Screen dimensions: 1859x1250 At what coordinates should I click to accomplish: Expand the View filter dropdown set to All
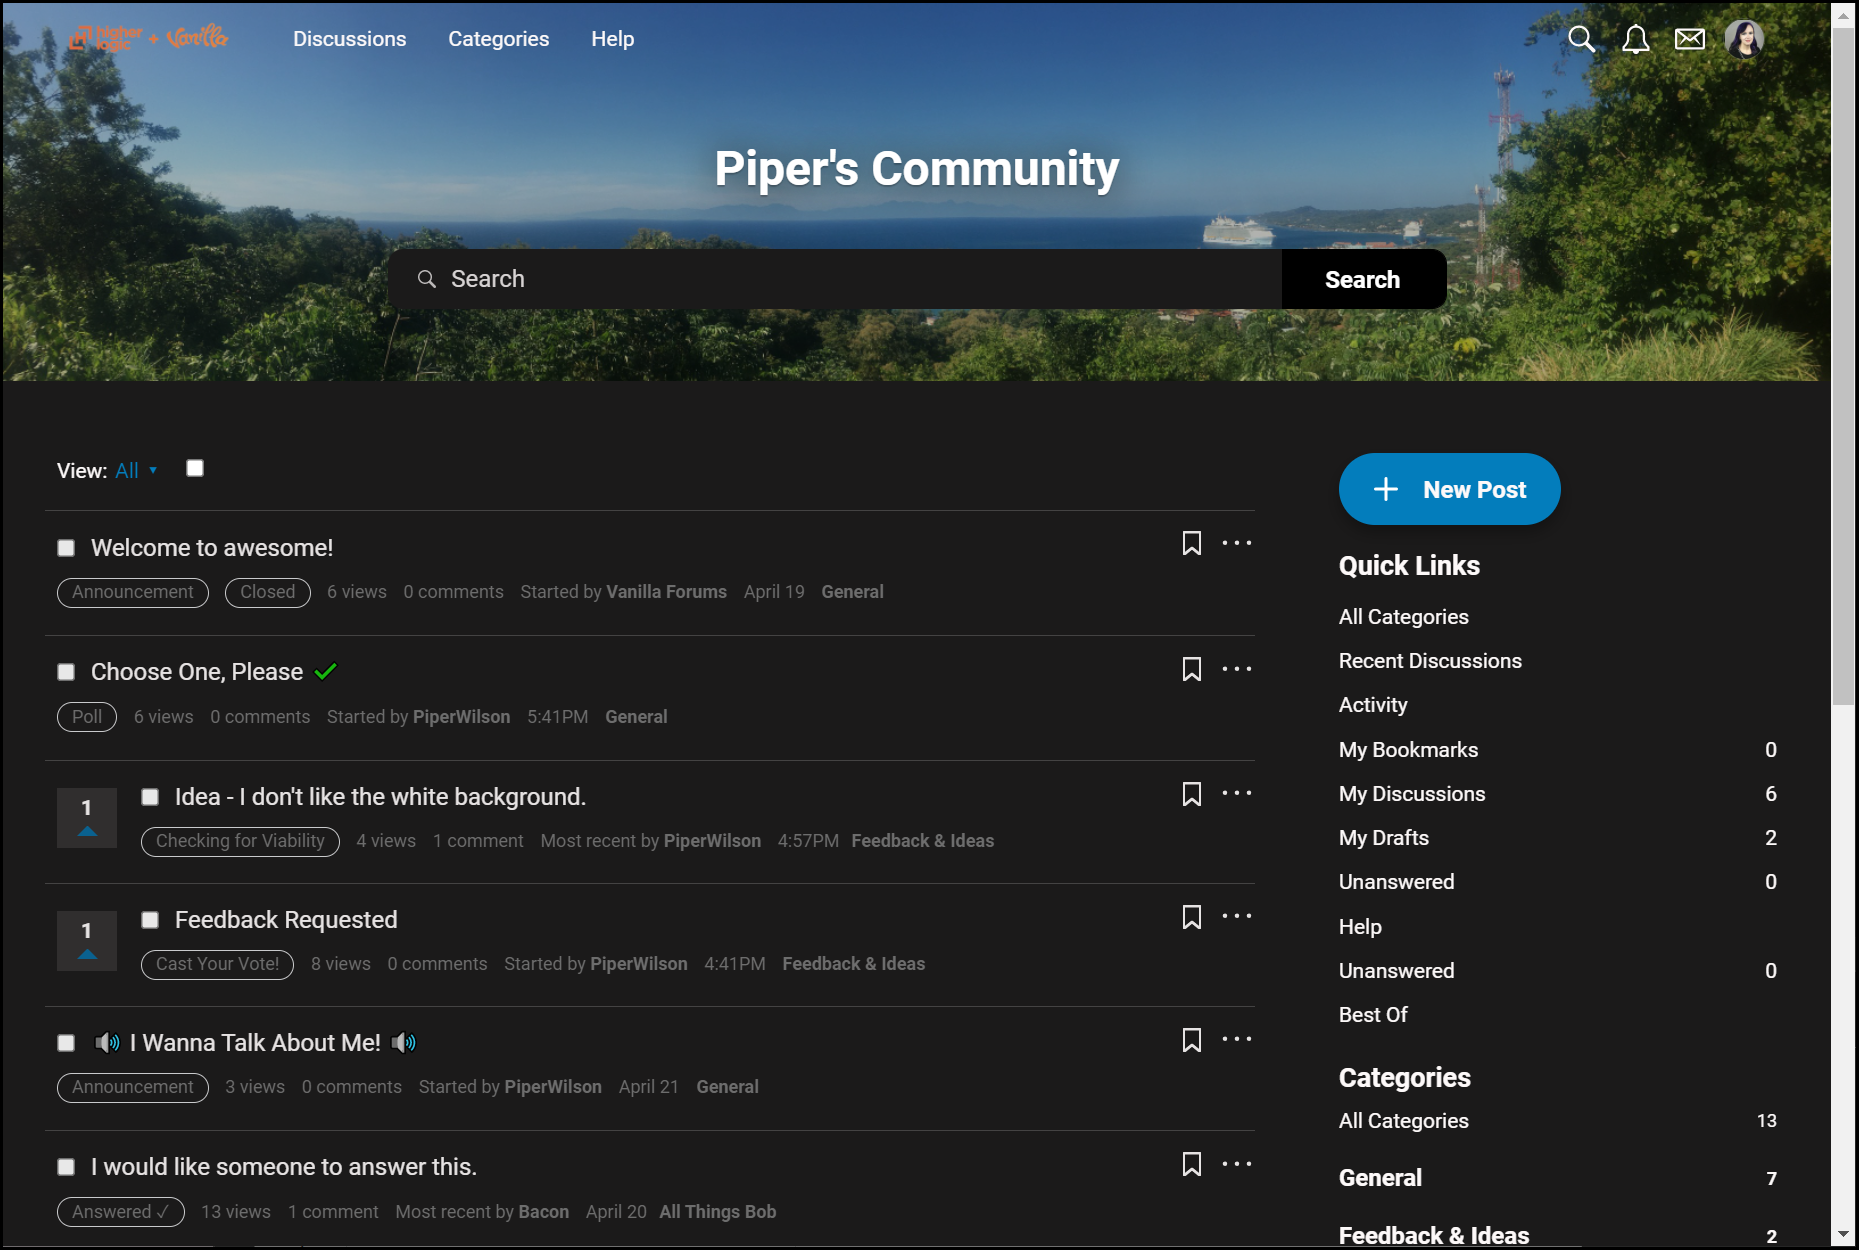click(136, 471)
